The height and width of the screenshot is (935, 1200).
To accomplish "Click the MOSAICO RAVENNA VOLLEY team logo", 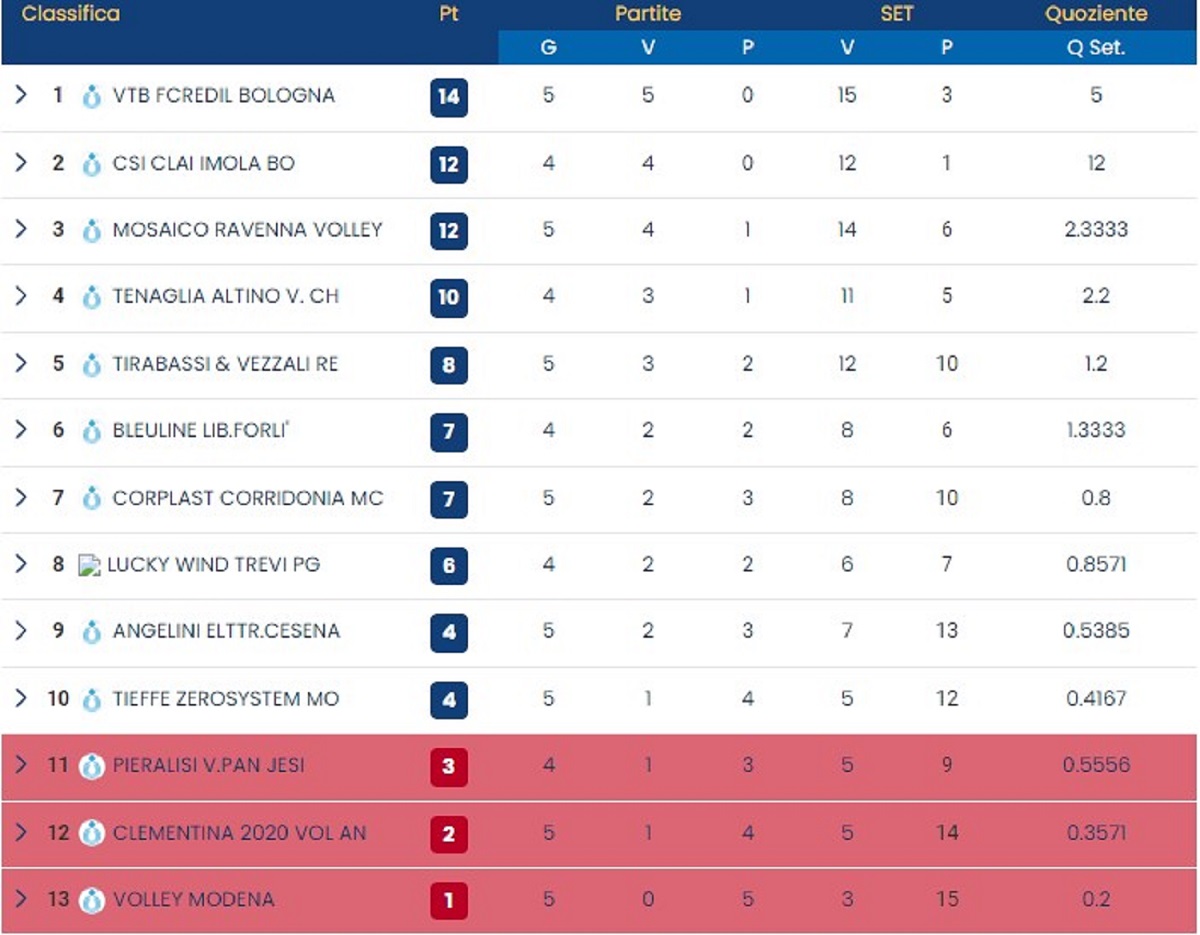I will [x=92, y=231].
